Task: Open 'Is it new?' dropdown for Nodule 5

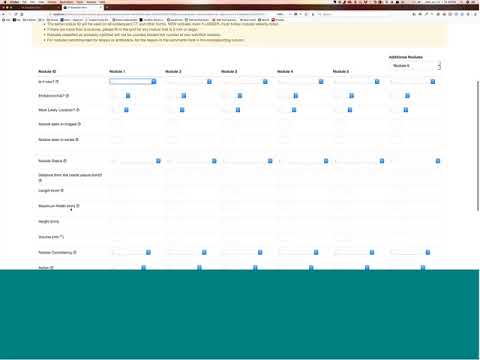Action: click(x=356, y=82)
